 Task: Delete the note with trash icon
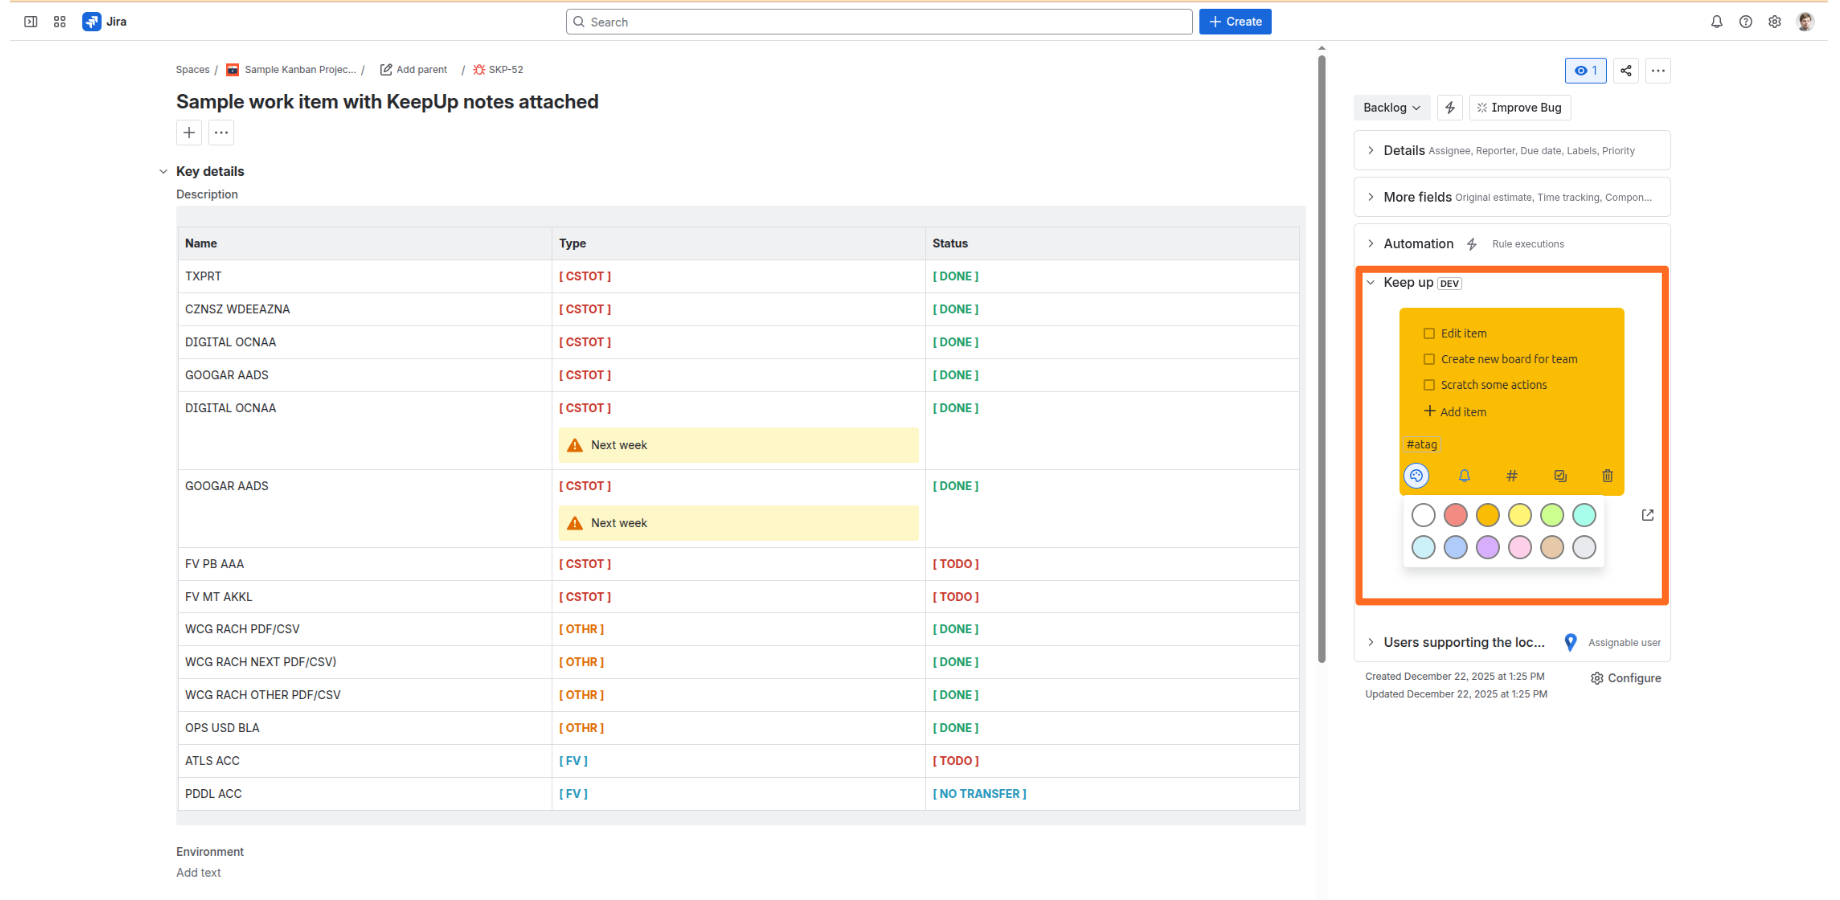click(x=1607, y=476)
